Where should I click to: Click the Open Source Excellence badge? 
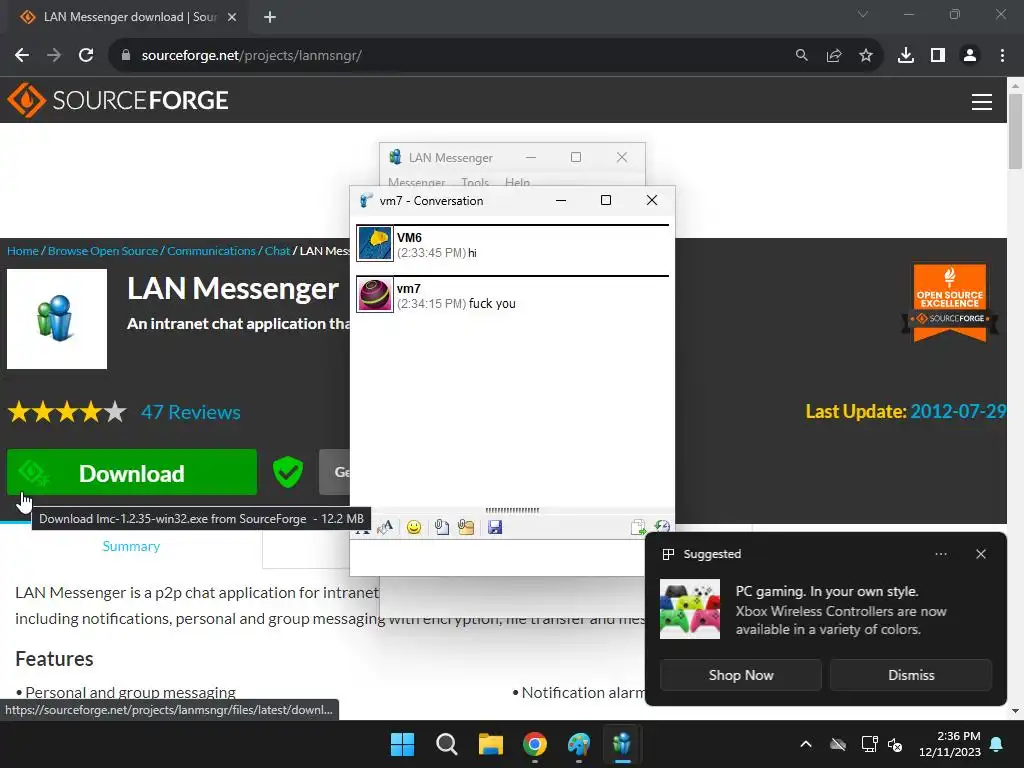pos(950,302)
